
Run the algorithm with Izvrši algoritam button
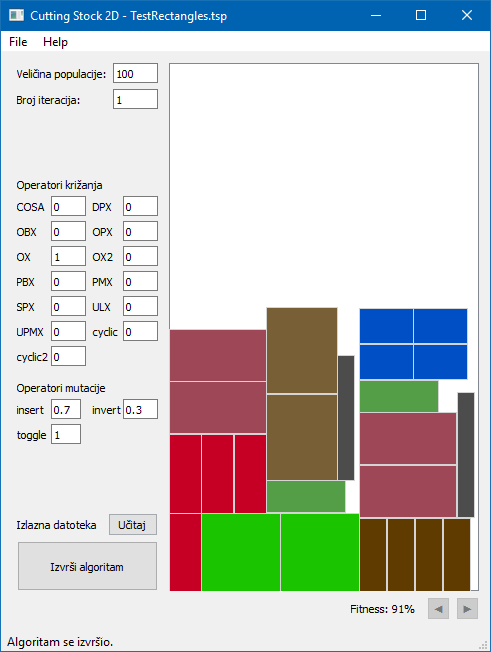click(x=87, y=566)
